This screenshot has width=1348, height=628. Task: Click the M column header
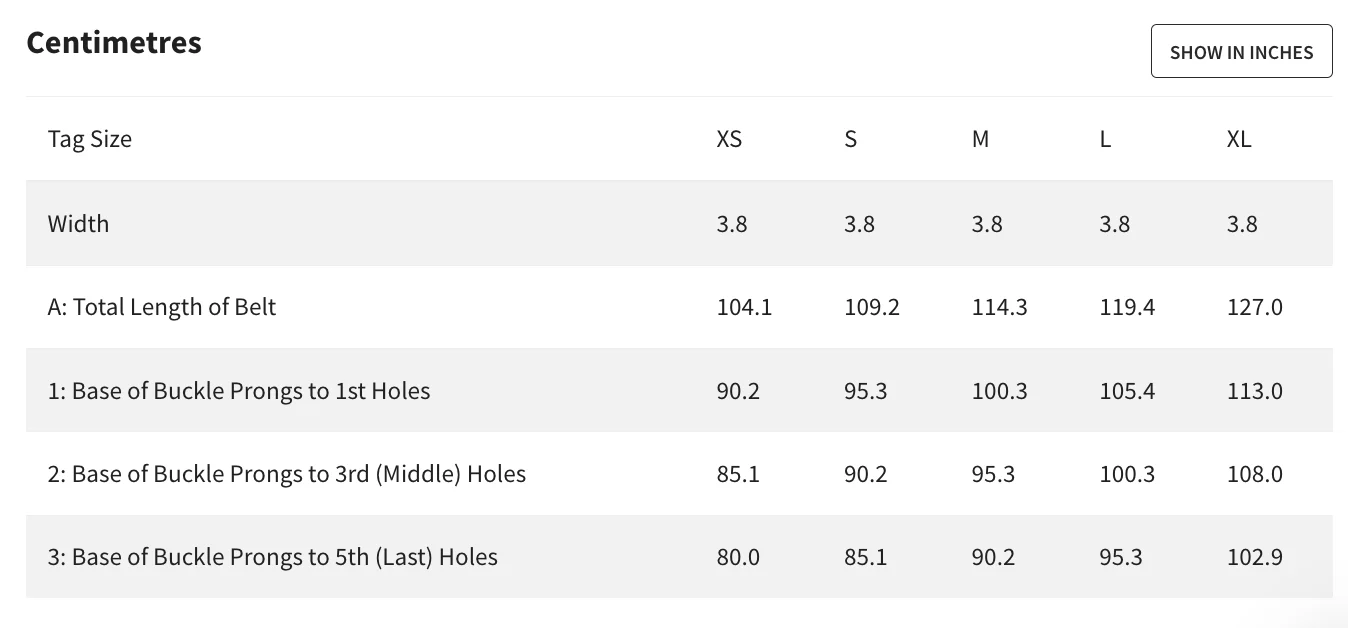click(980, 139)
